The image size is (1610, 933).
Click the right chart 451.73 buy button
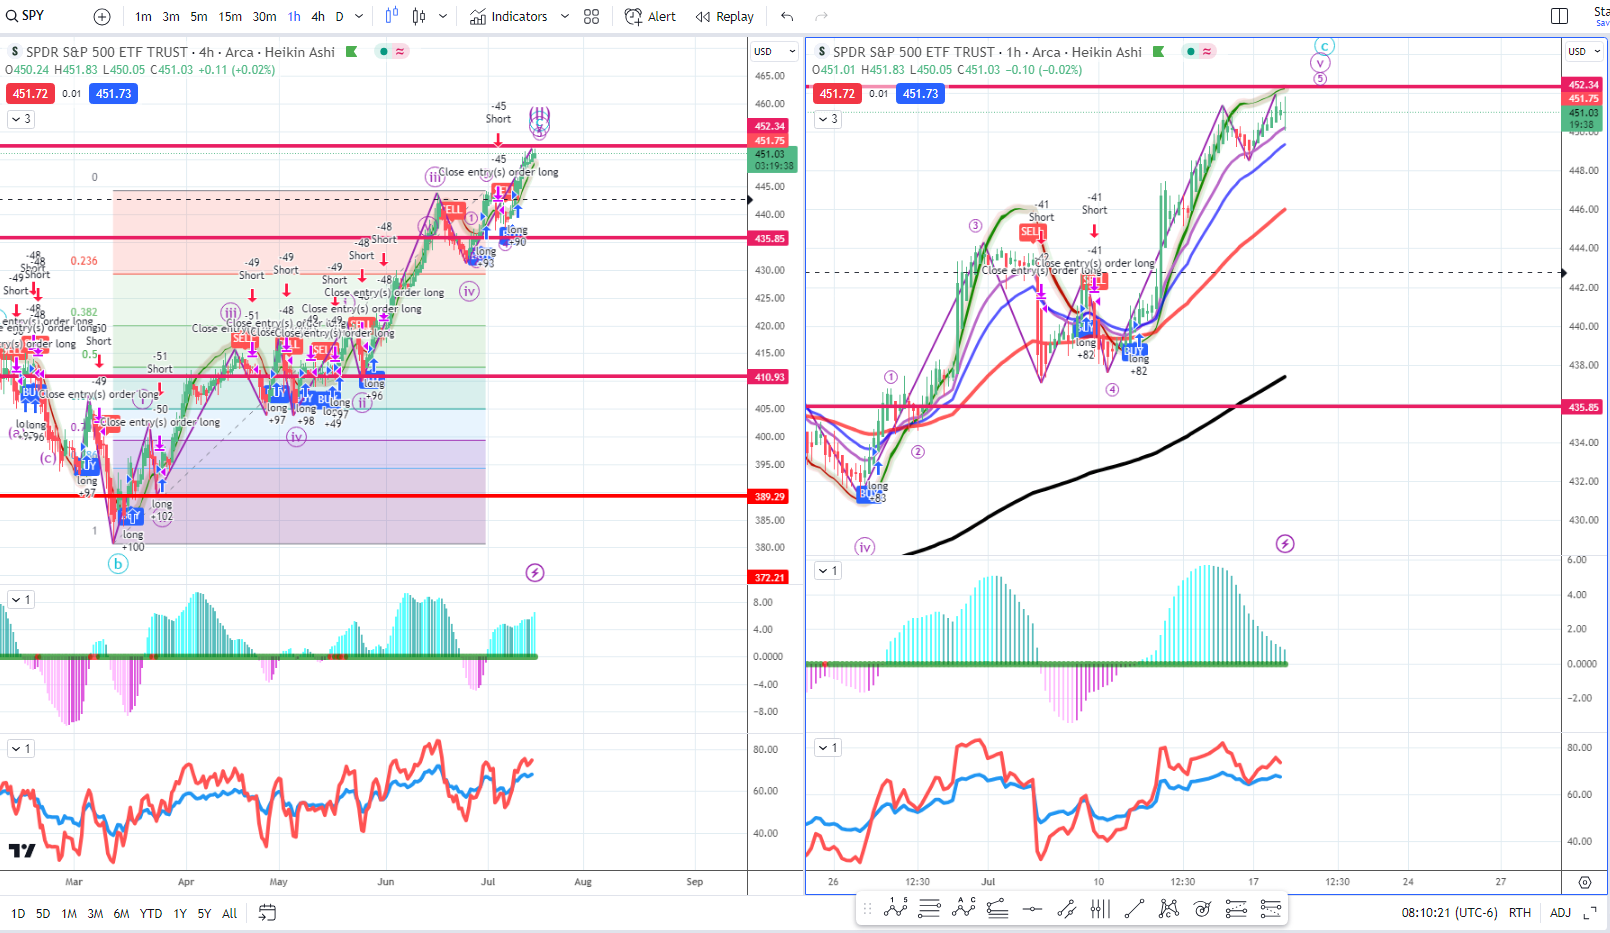tap(920, 93)
